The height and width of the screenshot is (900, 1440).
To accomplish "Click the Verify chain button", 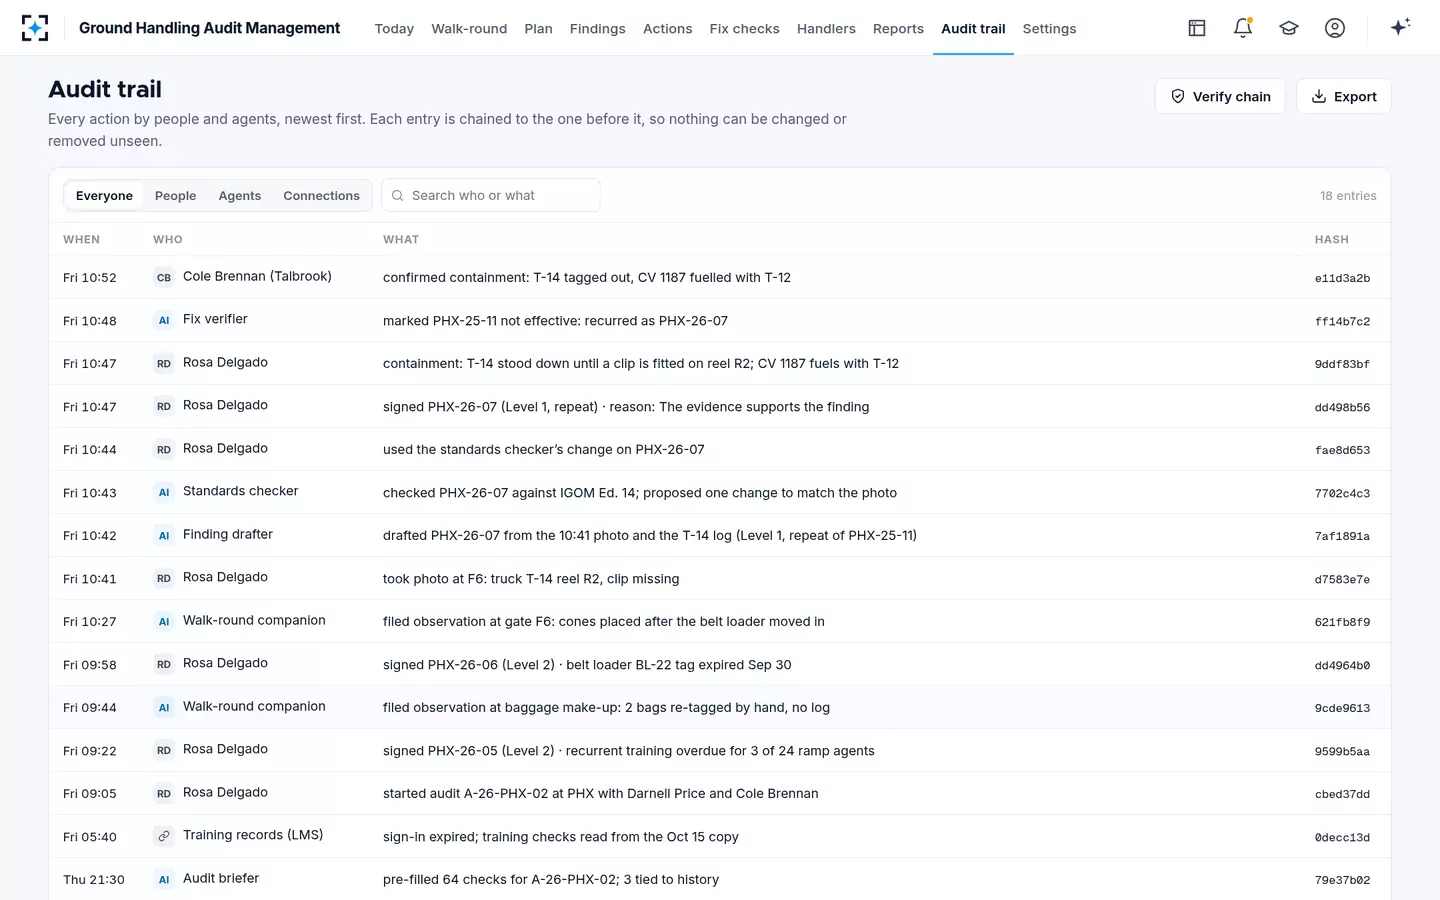I will pos(1220,96).
